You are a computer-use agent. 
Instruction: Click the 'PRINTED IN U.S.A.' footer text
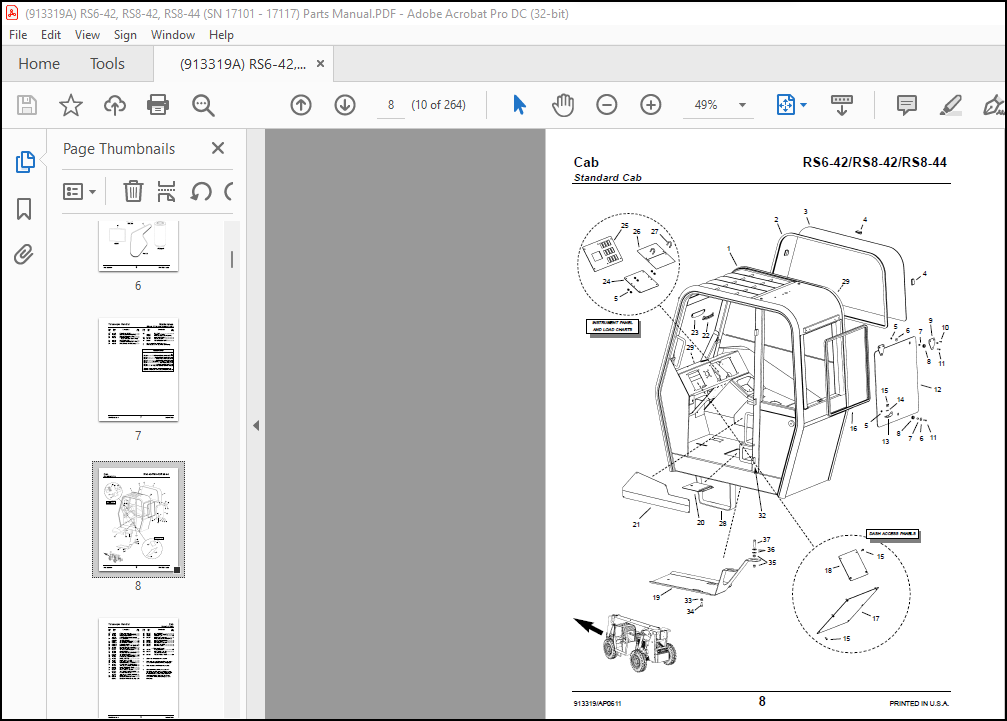[x=919, y=704]
